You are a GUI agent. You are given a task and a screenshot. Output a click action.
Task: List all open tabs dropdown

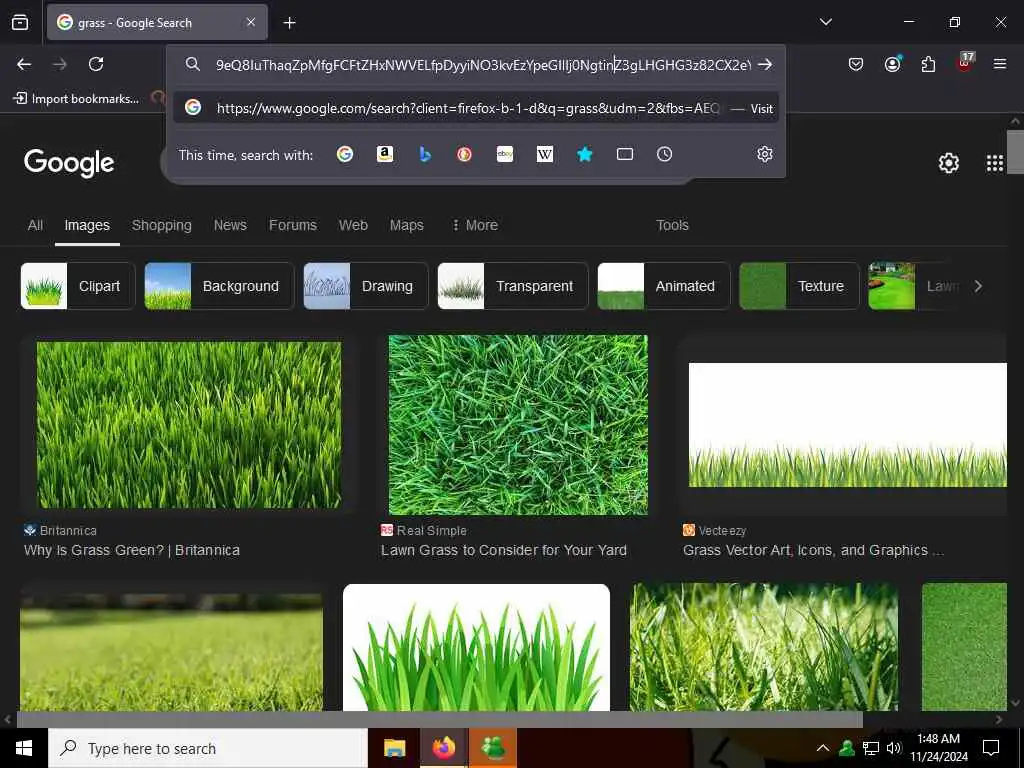(x=825, y=22)
